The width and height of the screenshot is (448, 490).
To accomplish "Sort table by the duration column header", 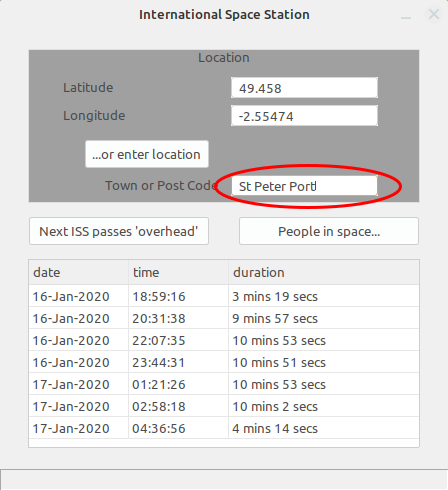I will tap(324, 272).
